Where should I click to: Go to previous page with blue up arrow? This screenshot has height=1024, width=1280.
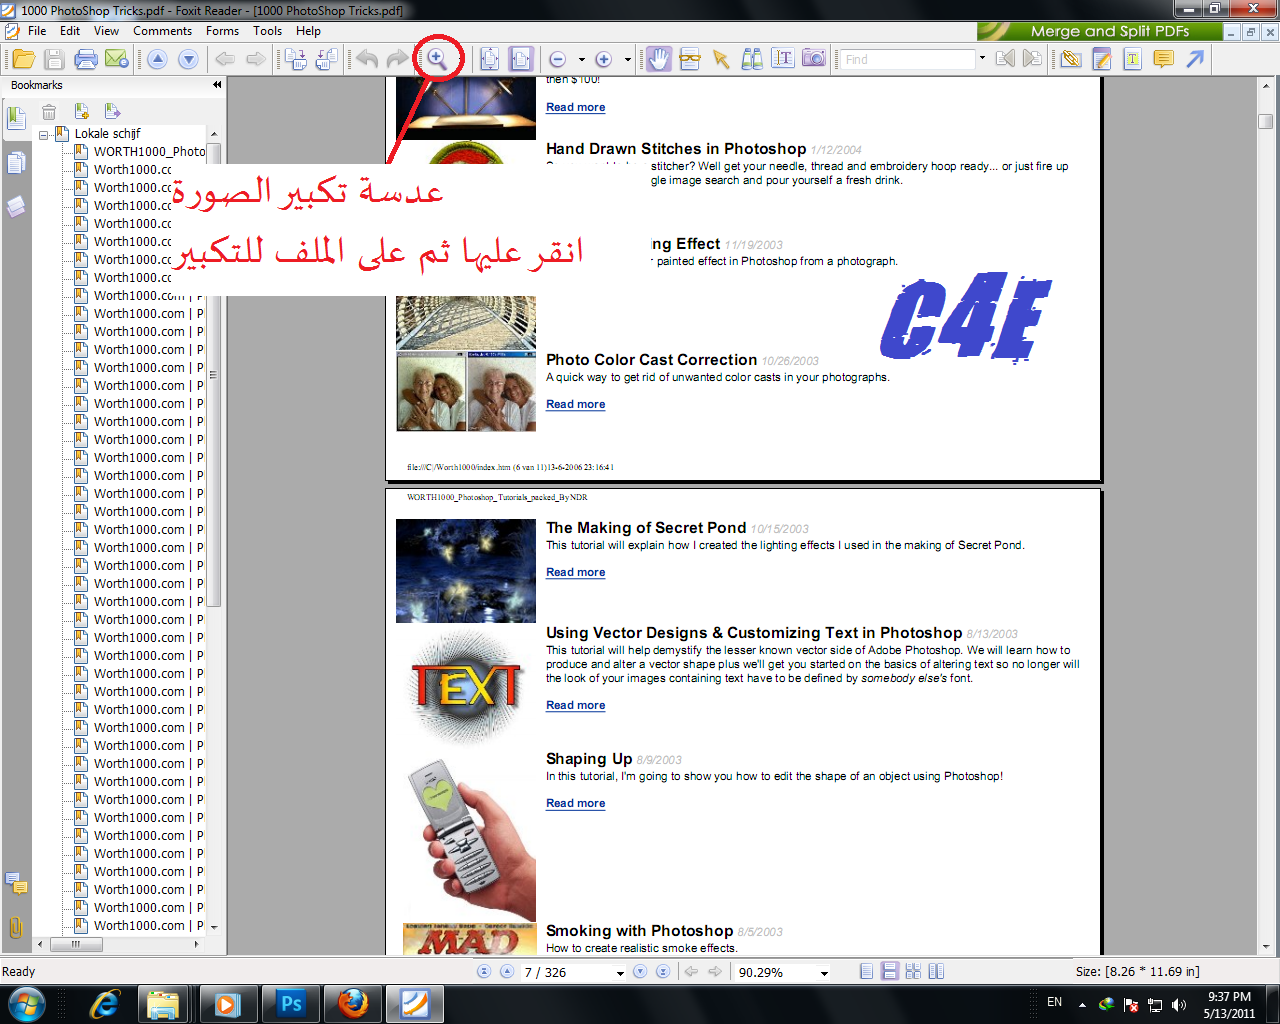tap(157, 60)
